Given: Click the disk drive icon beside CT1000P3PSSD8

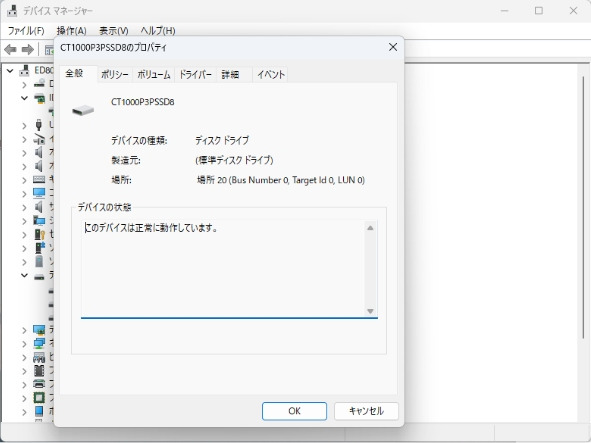Looking at the screenshot, I should [83, 110].
